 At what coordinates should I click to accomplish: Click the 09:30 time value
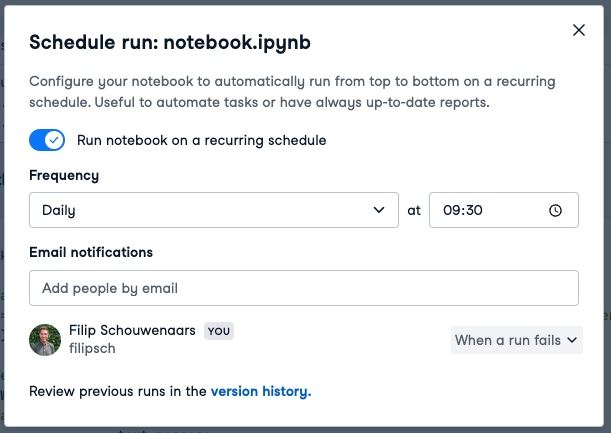(x=463, y=210)
